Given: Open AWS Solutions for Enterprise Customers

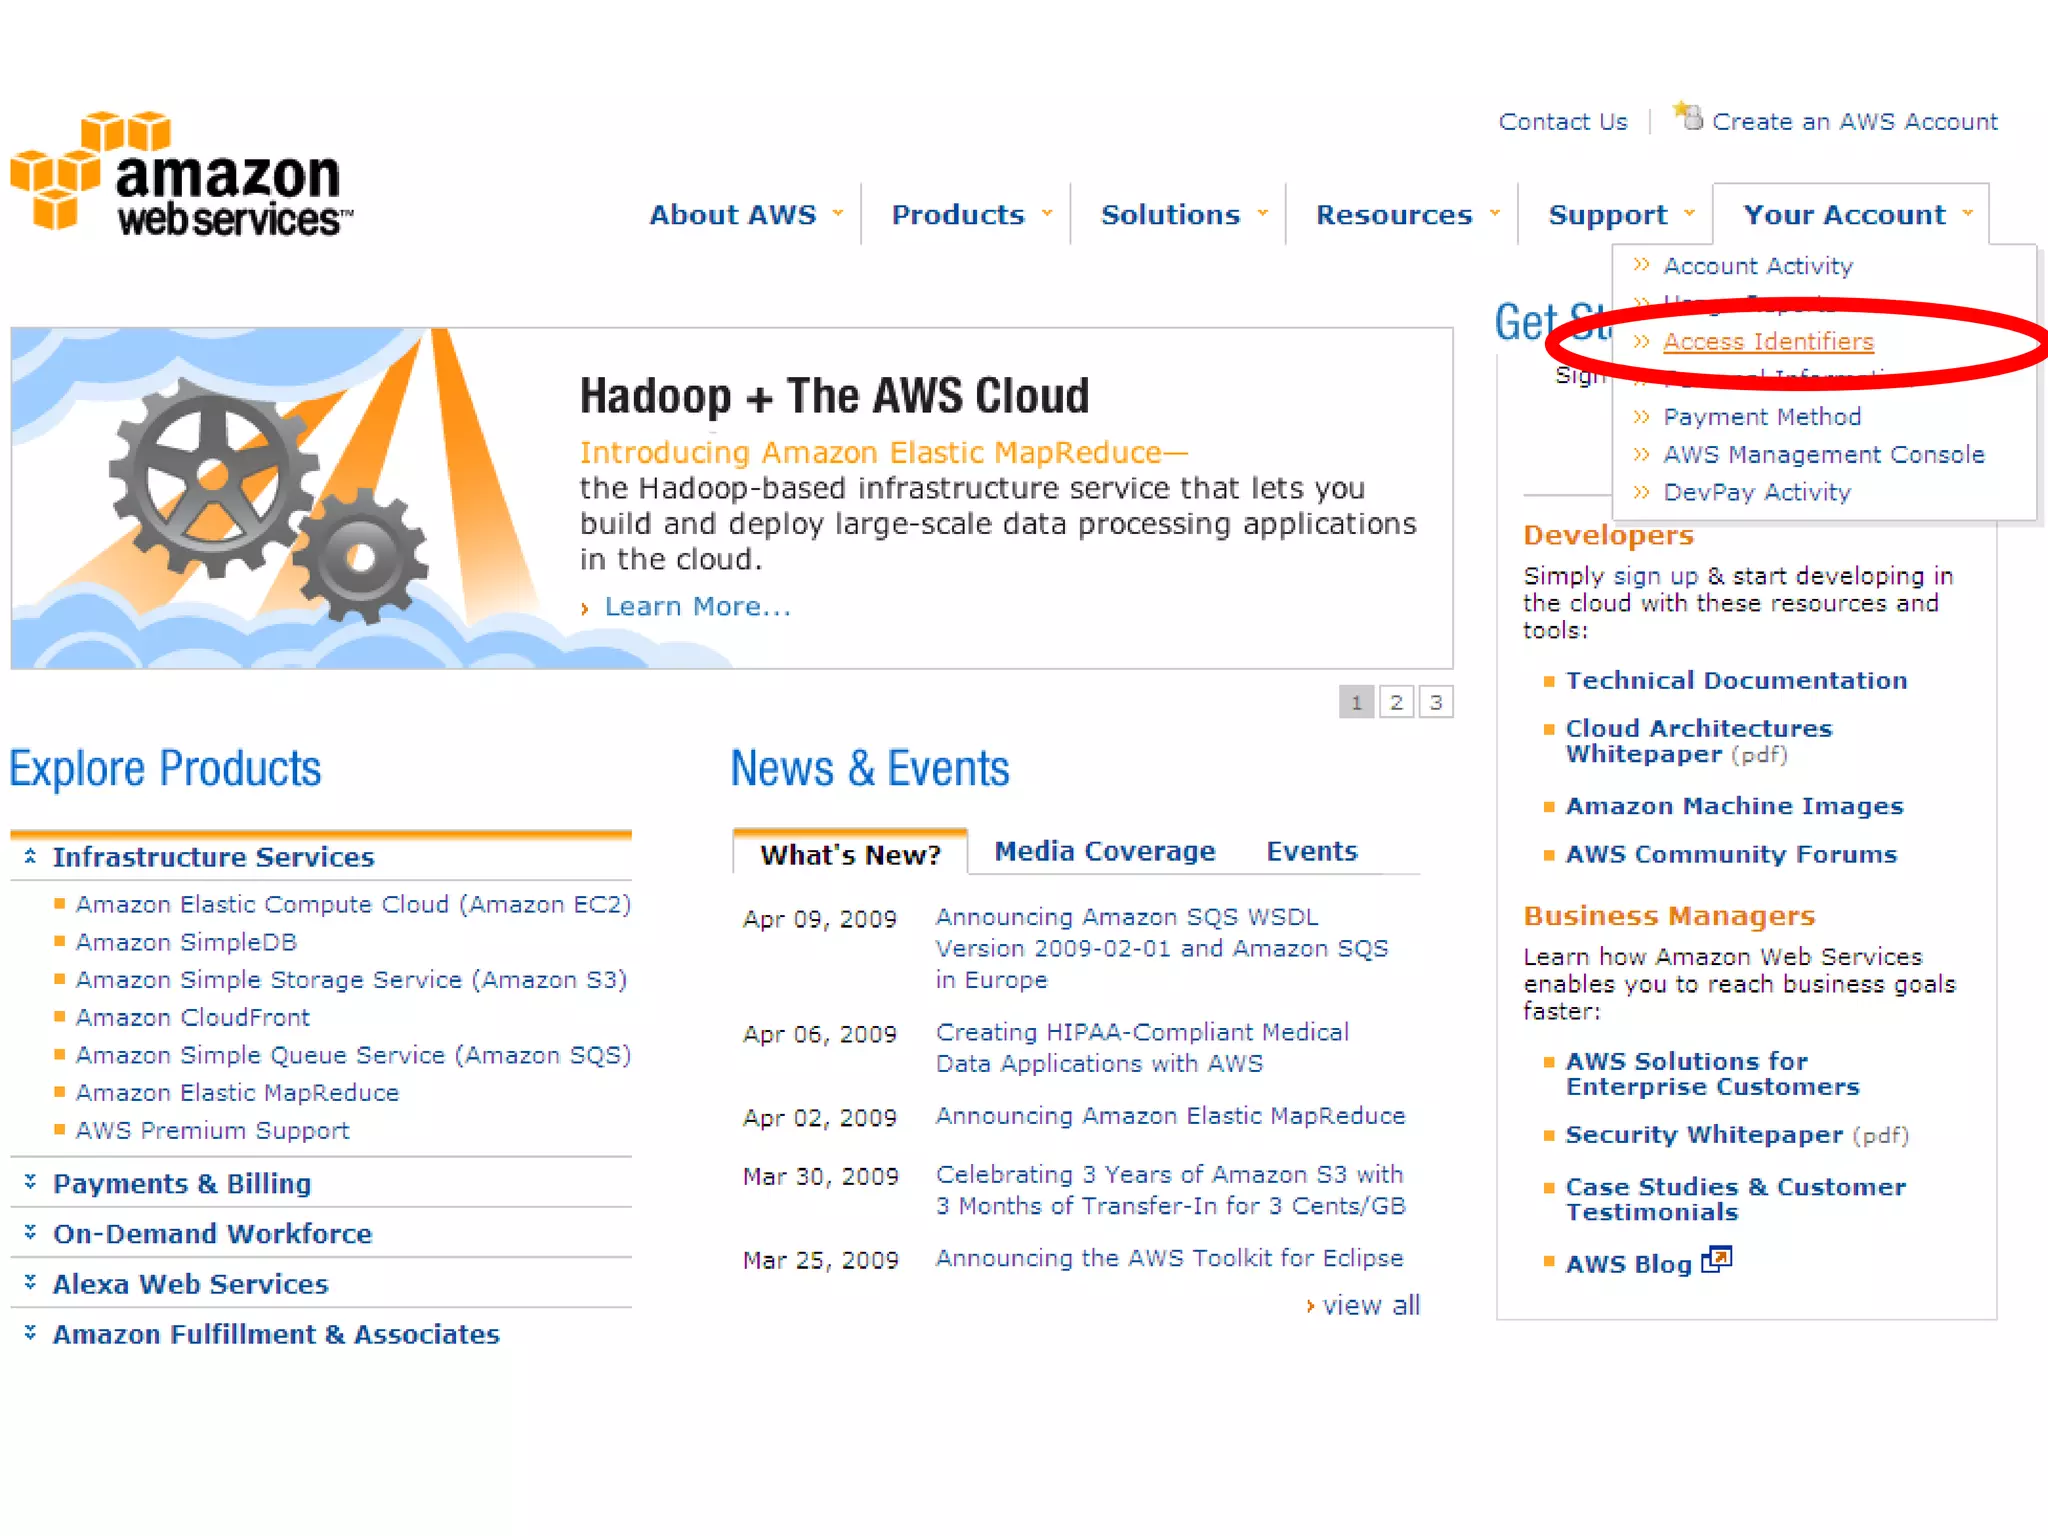Looking at the screenshot, I should [x=1712, y=1074].
